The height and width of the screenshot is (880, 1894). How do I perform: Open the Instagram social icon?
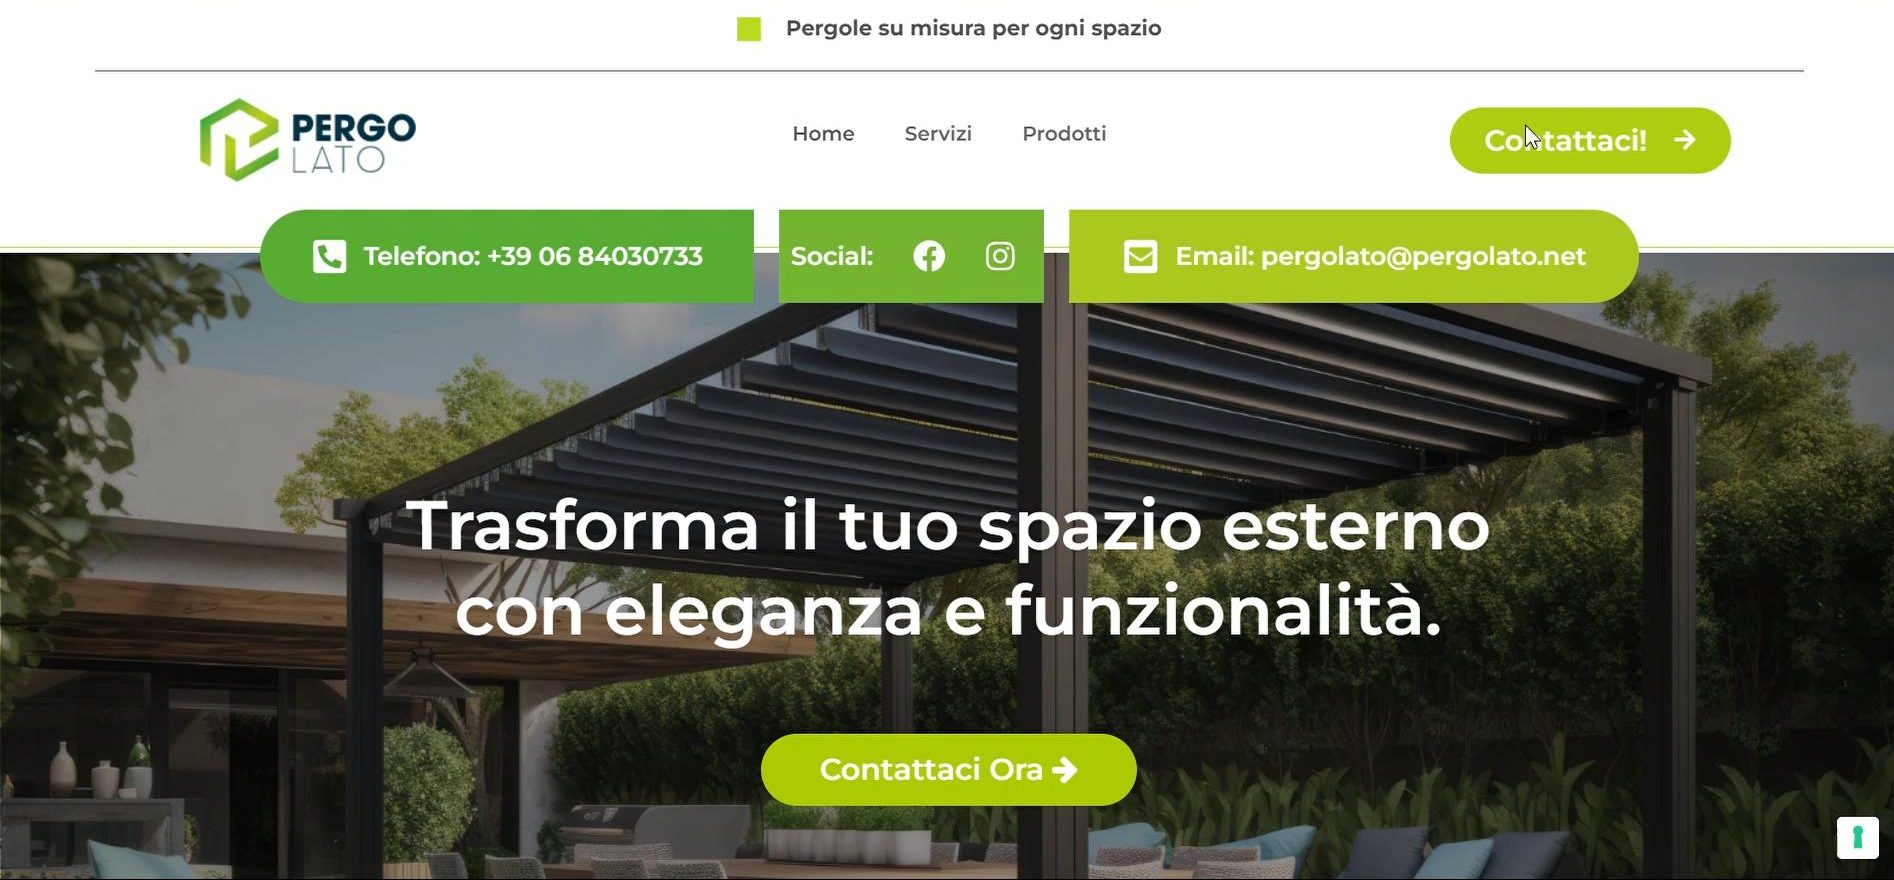[x=1000, y=256]
